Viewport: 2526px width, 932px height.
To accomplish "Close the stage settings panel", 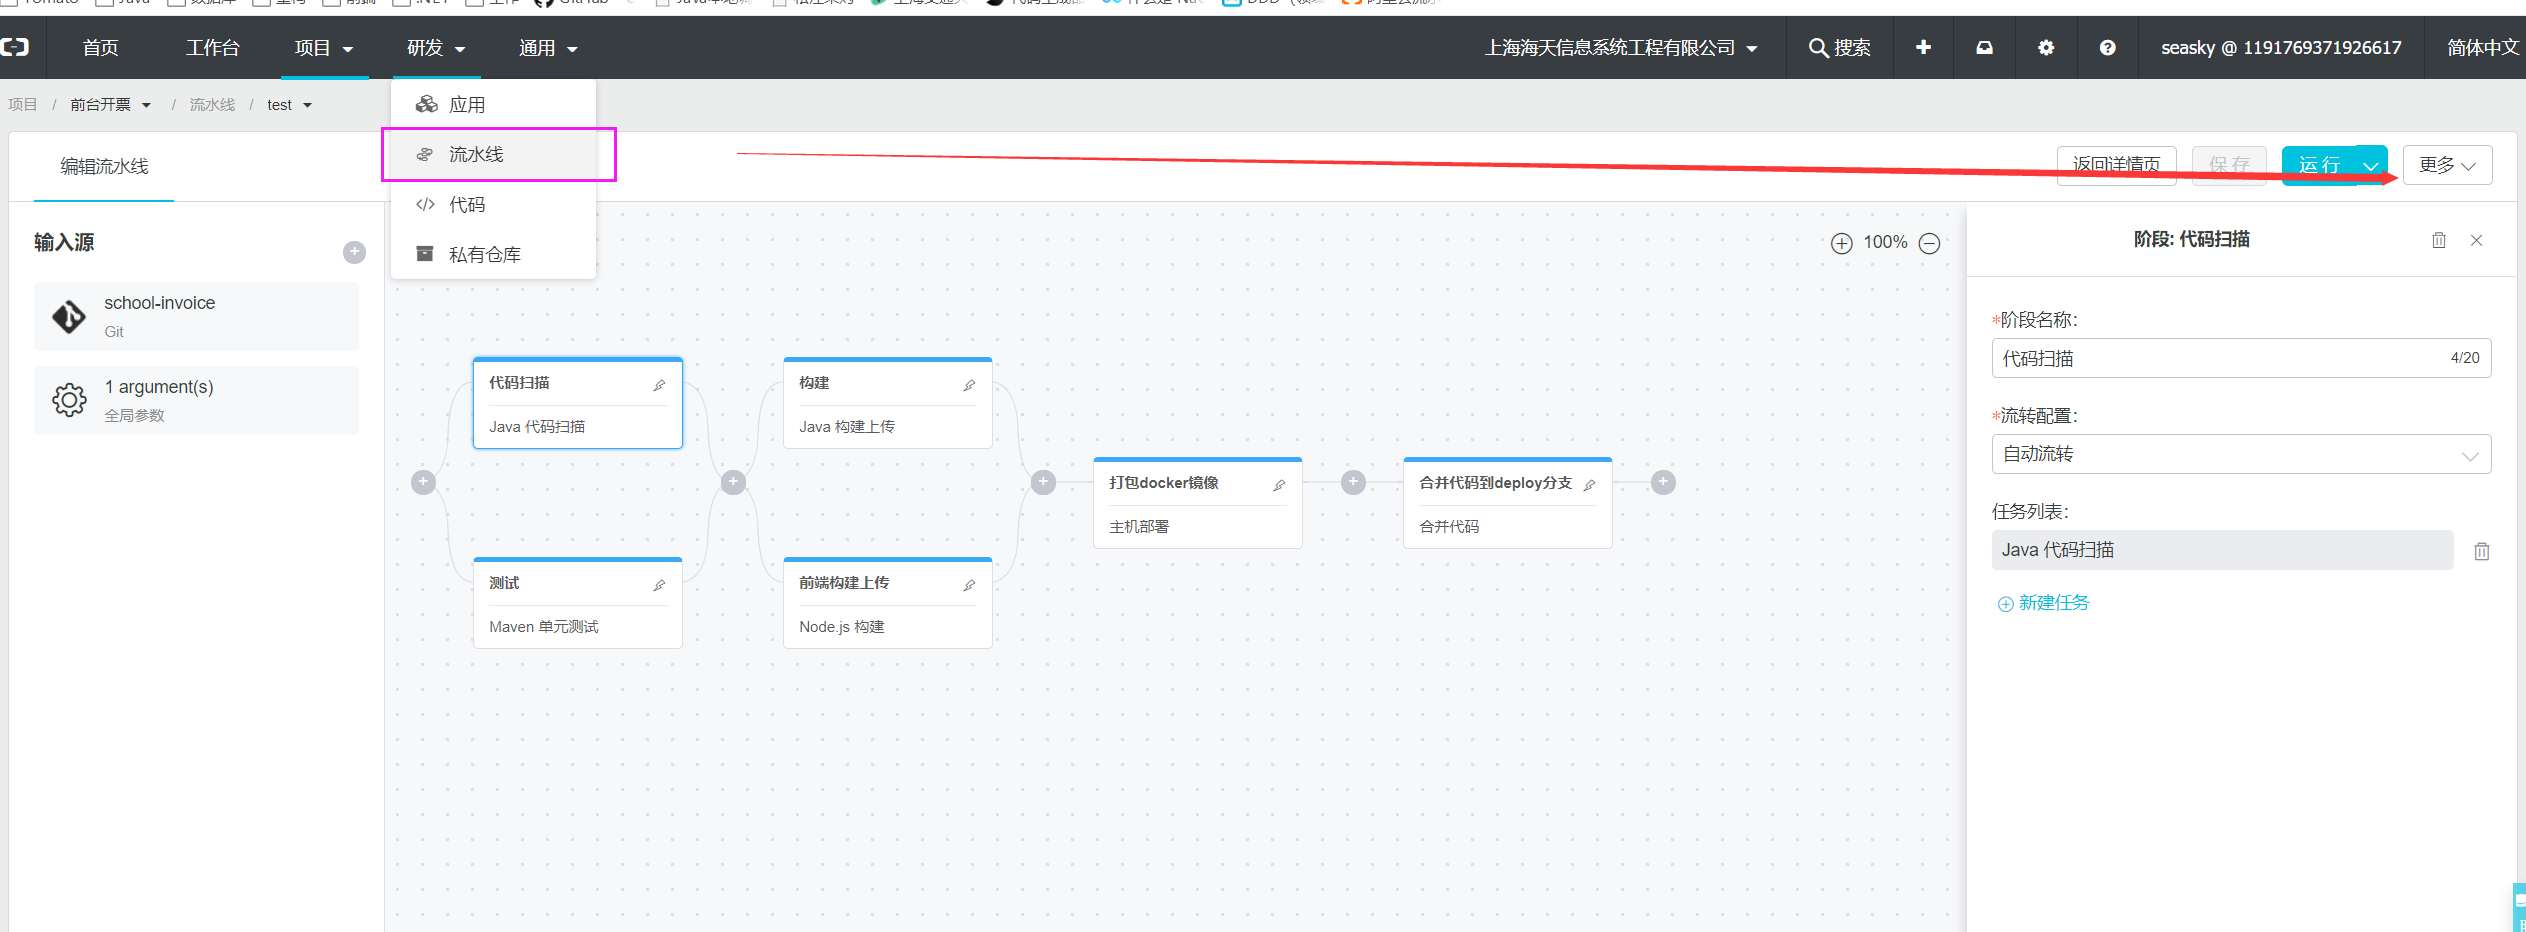I will click(x=2476, y=240).
